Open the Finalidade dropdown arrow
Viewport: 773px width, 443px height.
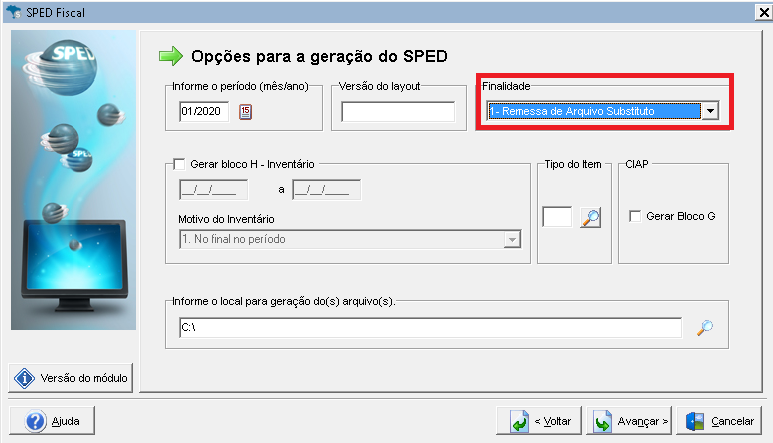[710, 111]
